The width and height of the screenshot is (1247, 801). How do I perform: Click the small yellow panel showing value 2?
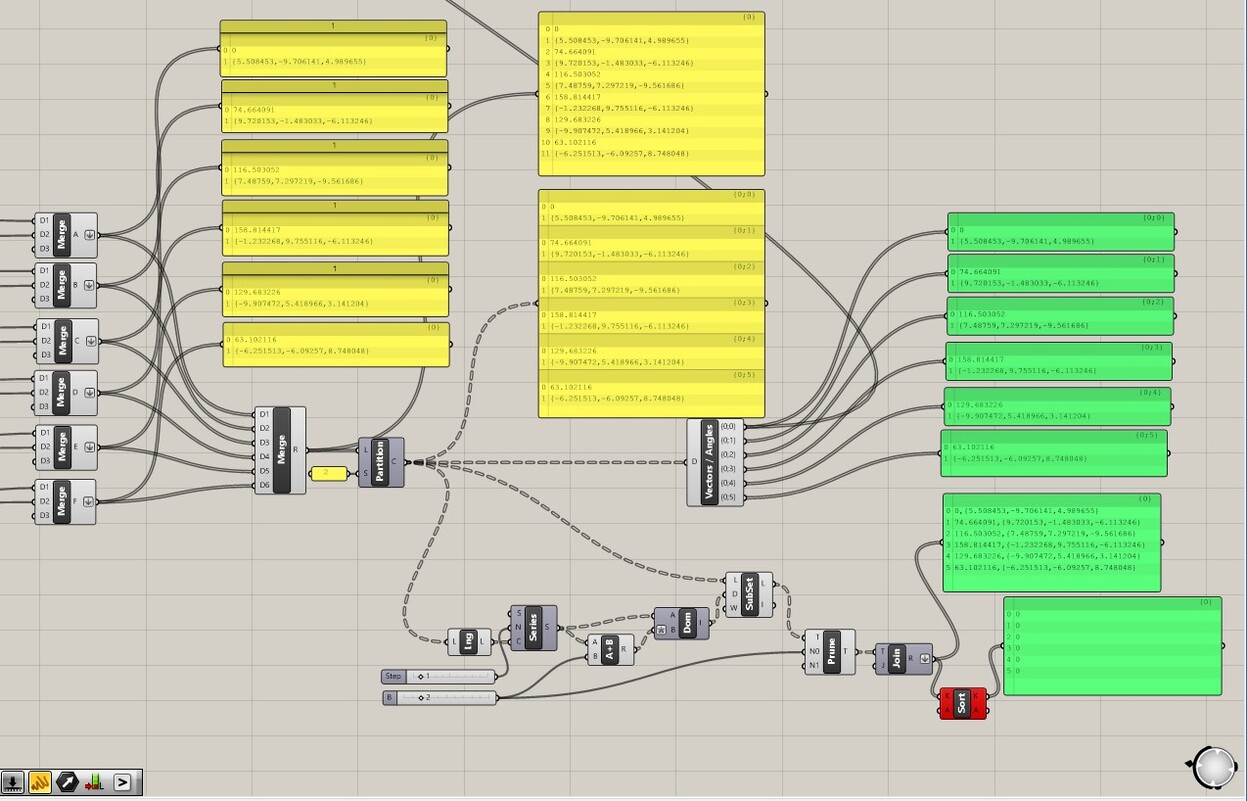click(327, 474)
